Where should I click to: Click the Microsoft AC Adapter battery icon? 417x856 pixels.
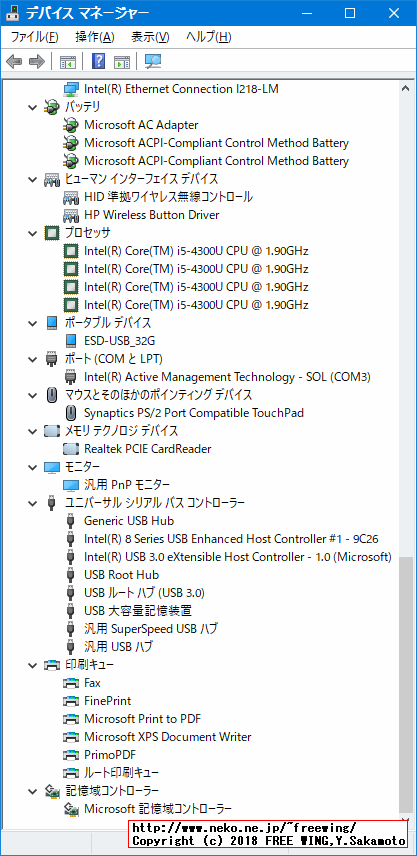[71, 125]
